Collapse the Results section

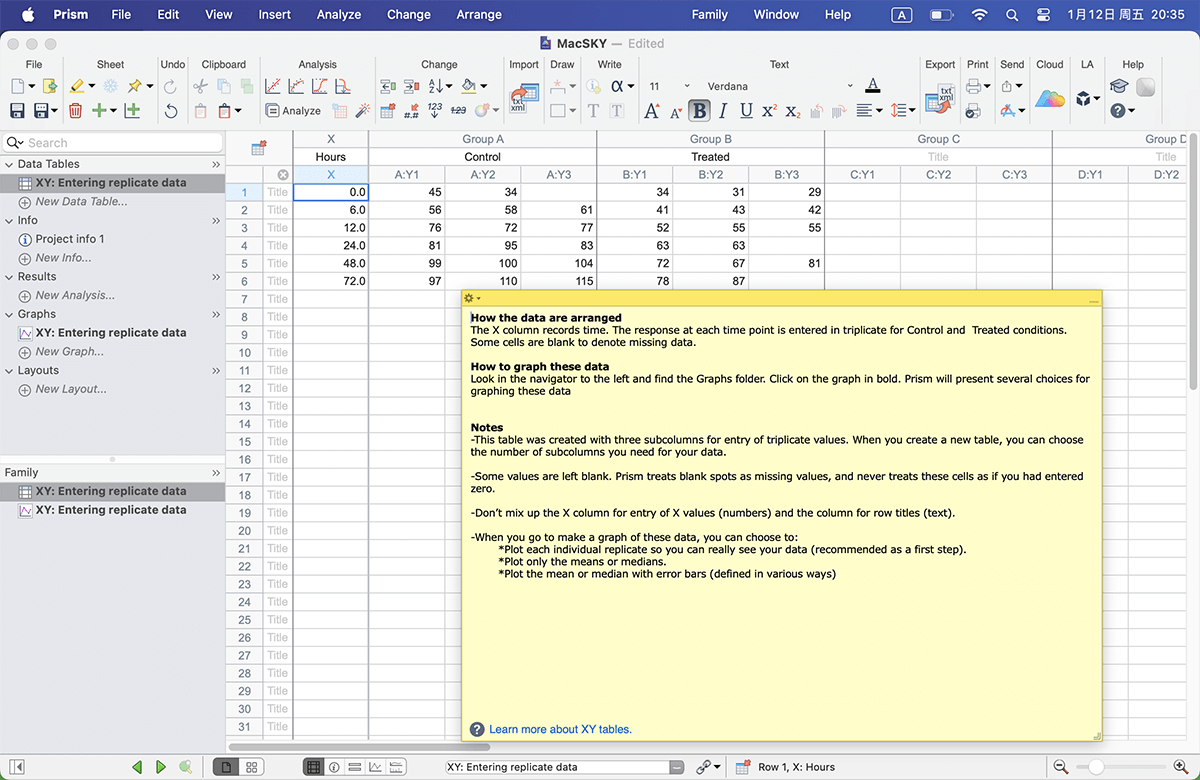[x=10, y=277]
